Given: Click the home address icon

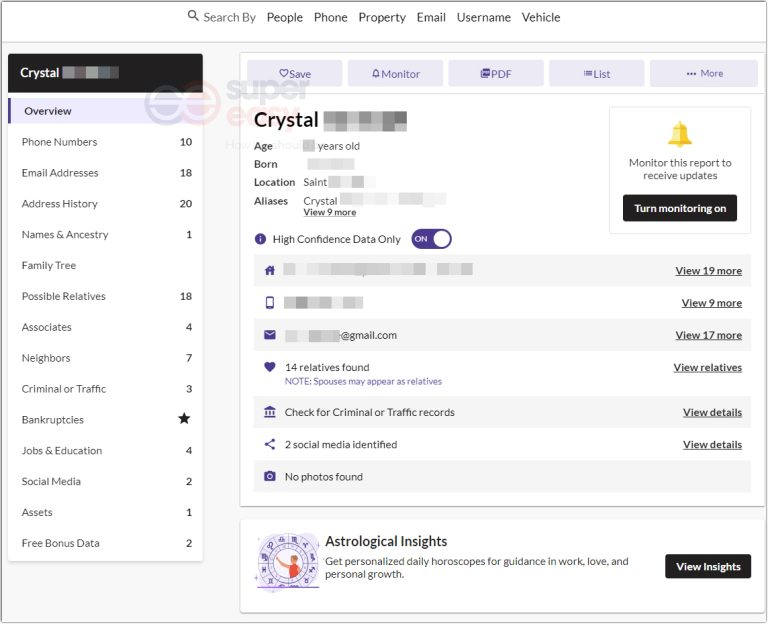Looking at the screenshot, I should point(269,270).
